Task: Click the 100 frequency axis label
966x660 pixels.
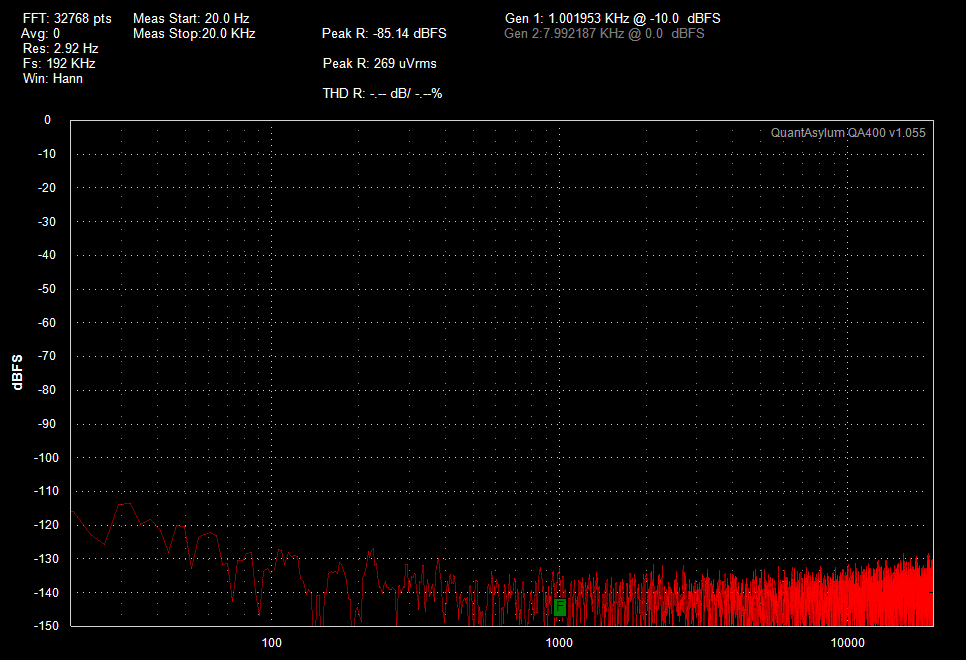Action: pos(272,643)
